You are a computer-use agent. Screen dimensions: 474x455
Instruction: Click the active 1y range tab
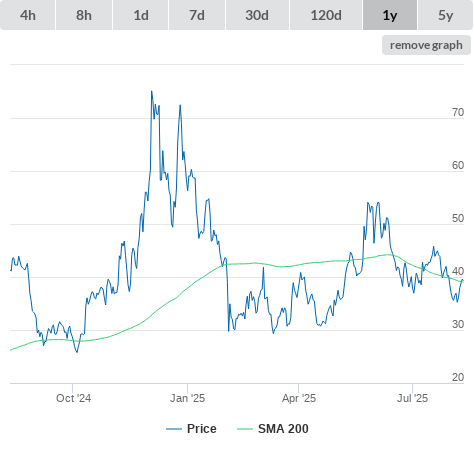(390, 15)
